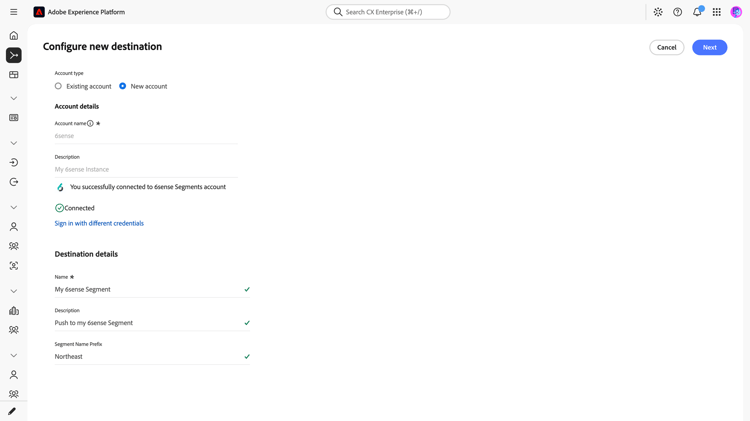Open the person icon above face-scan icon

click(x=13, y=227)
